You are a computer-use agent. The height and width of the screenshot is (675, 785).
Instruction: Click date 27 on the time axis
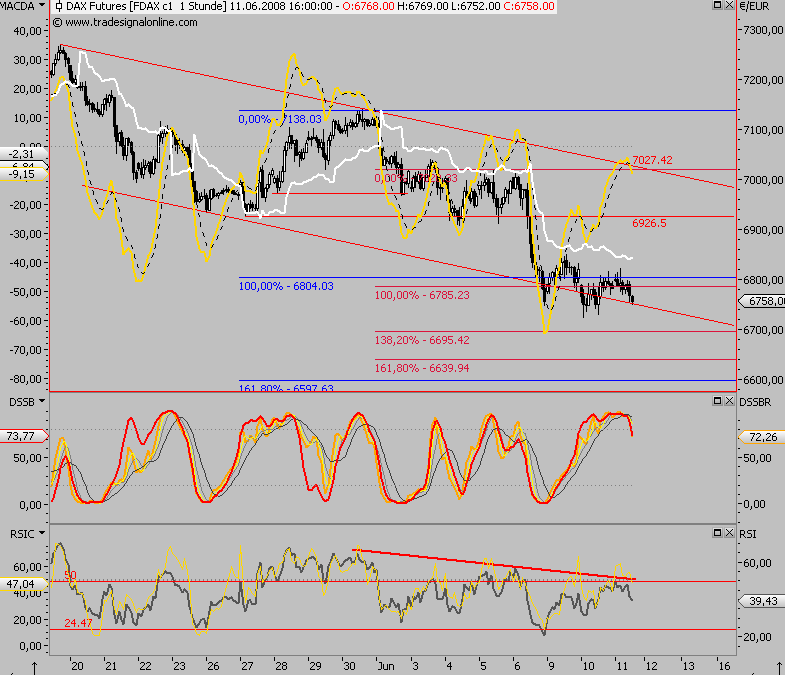[x=247, y=666]
